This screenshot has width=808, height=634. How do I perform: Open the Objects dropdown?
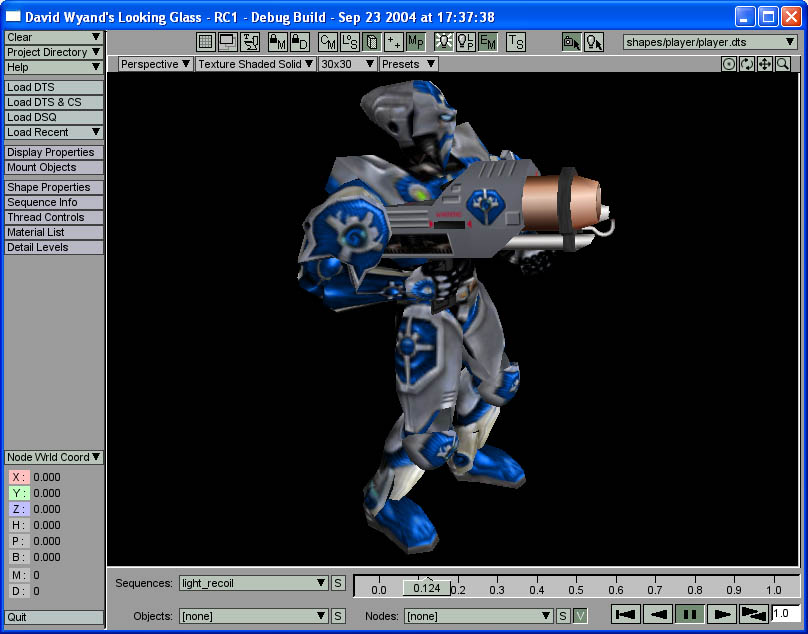[254, 616]
